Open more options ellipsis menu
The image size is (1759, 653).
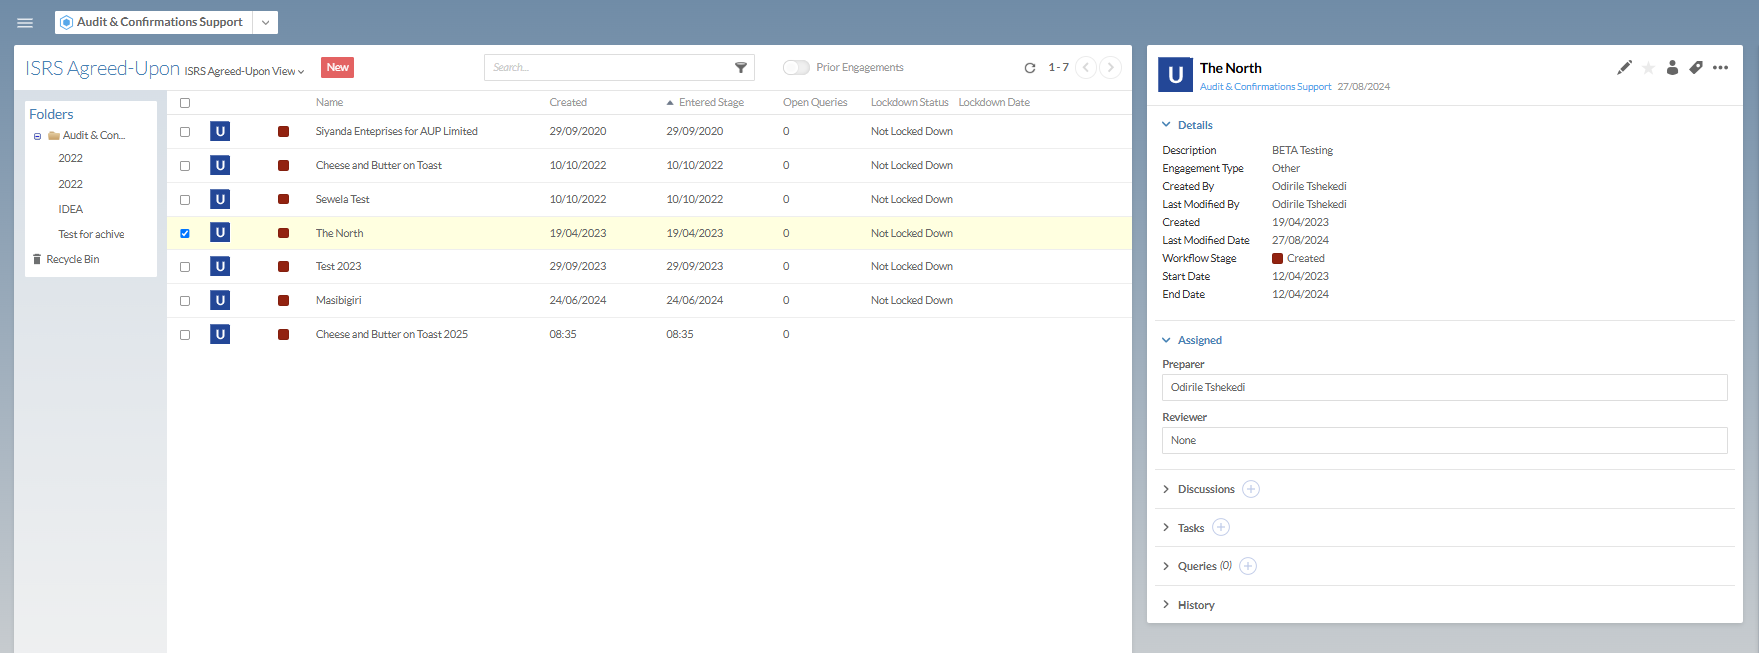point(1720,68)
